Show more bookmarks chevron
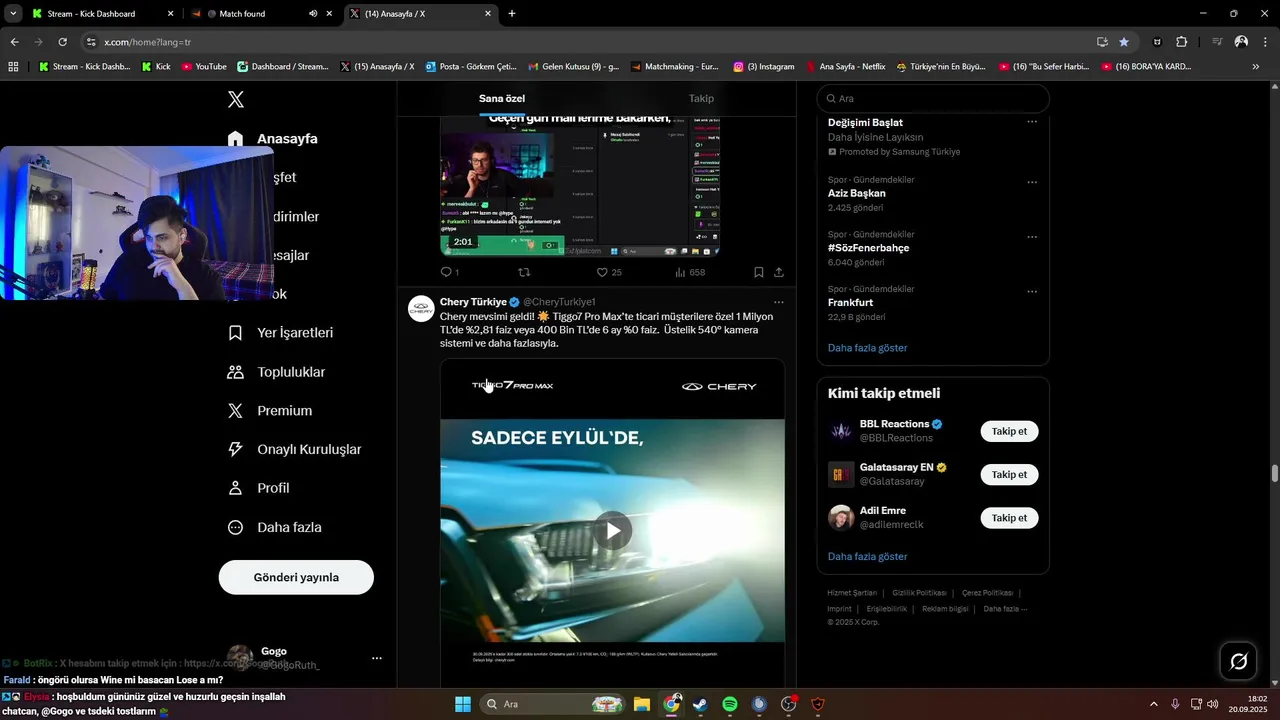 [x=1256, y=67]
